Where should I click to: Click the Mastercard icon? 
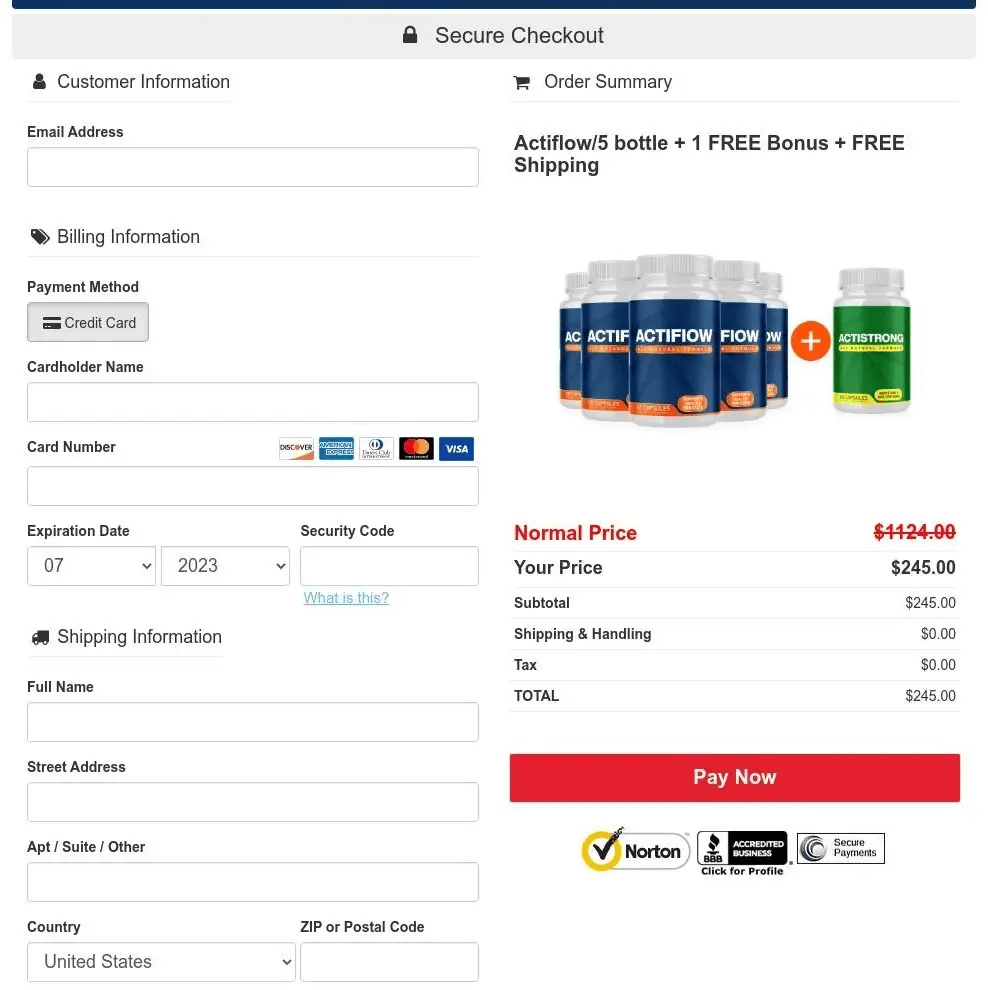click(416, 448)
